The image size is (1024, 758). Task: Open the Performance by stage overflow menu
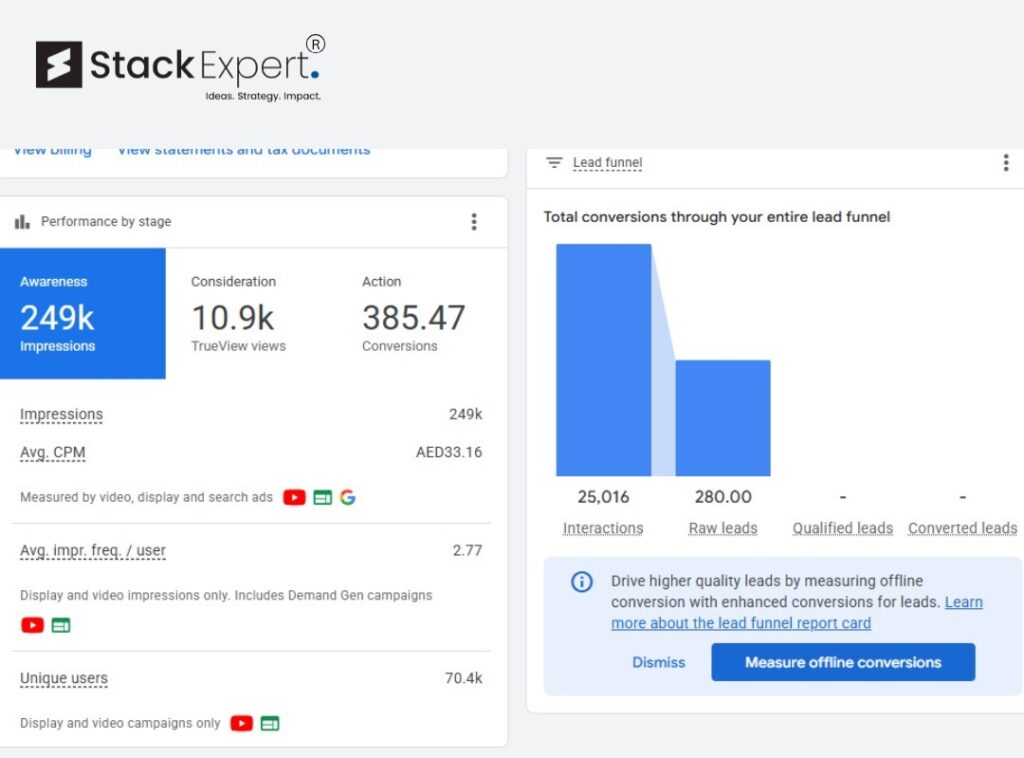coord(474,221)
